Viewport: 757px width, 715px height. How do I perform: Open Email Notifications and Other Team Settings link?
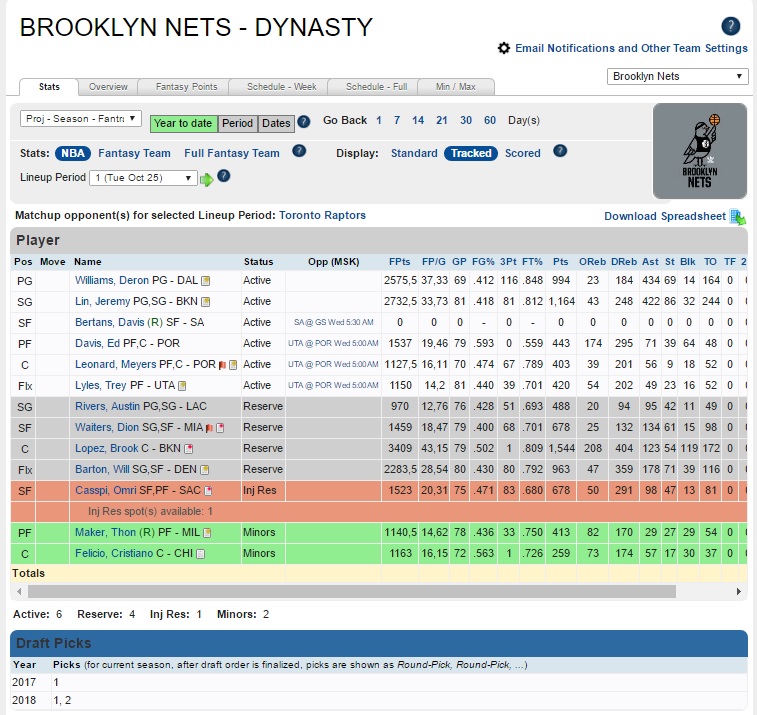pos(631,48)
